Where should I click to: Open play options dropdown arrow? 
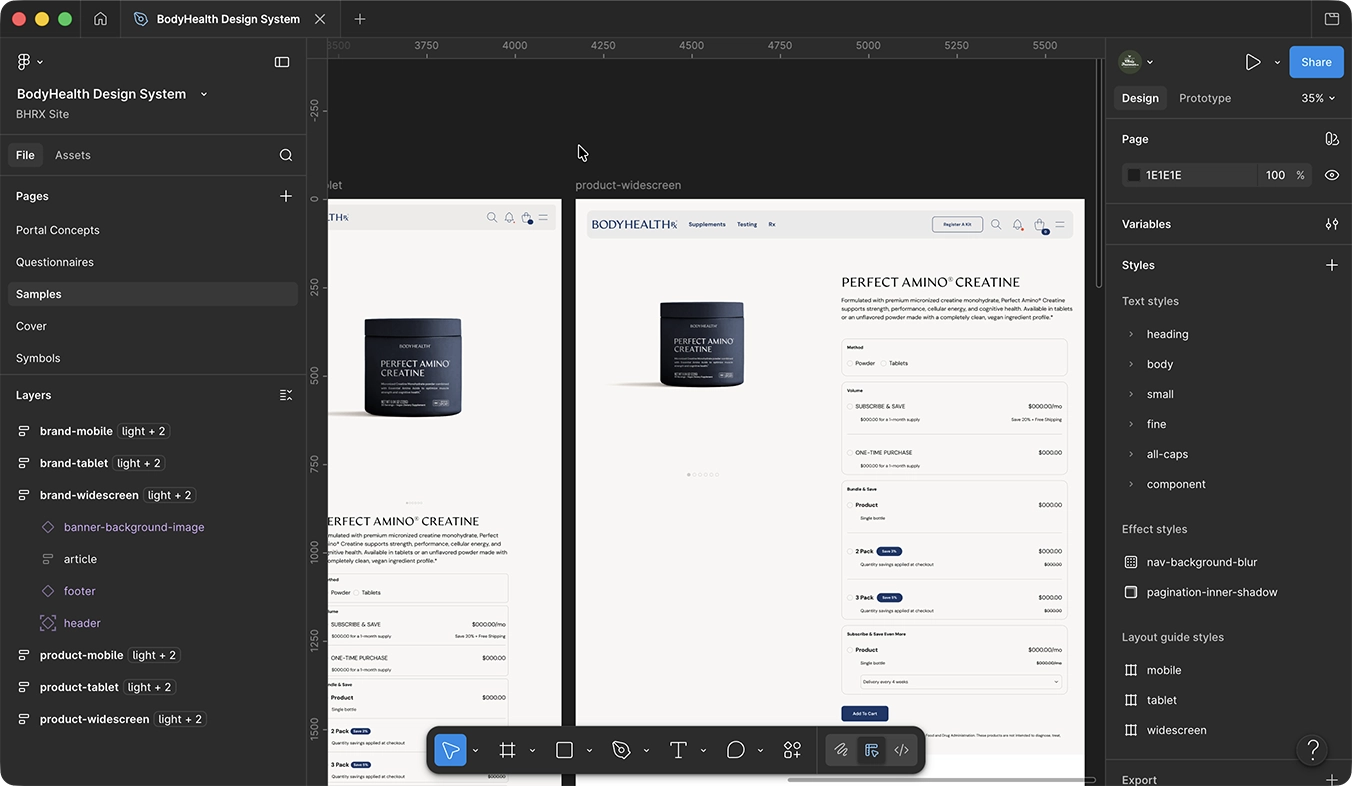click(x=1277, y=62)
